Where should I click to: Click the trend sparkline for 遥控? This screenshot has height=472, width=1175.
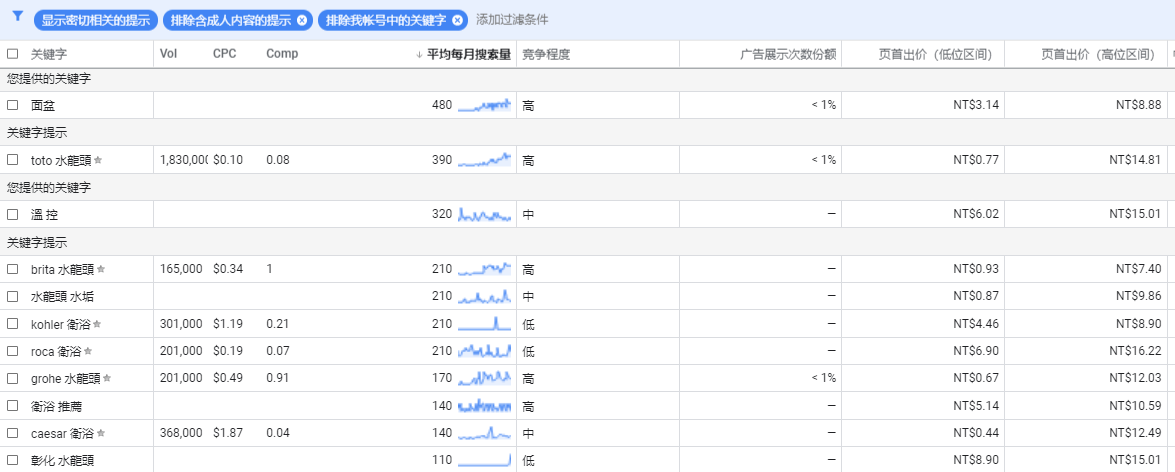pyautogui.click(x=485, y=214)
